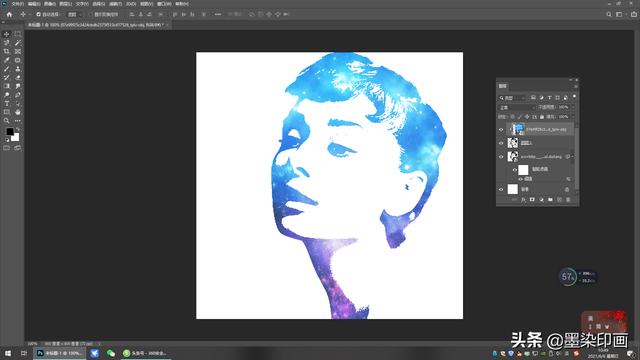The image size is (640, 360).
Task: Open workspace switcher at top right
Action: 620,14
